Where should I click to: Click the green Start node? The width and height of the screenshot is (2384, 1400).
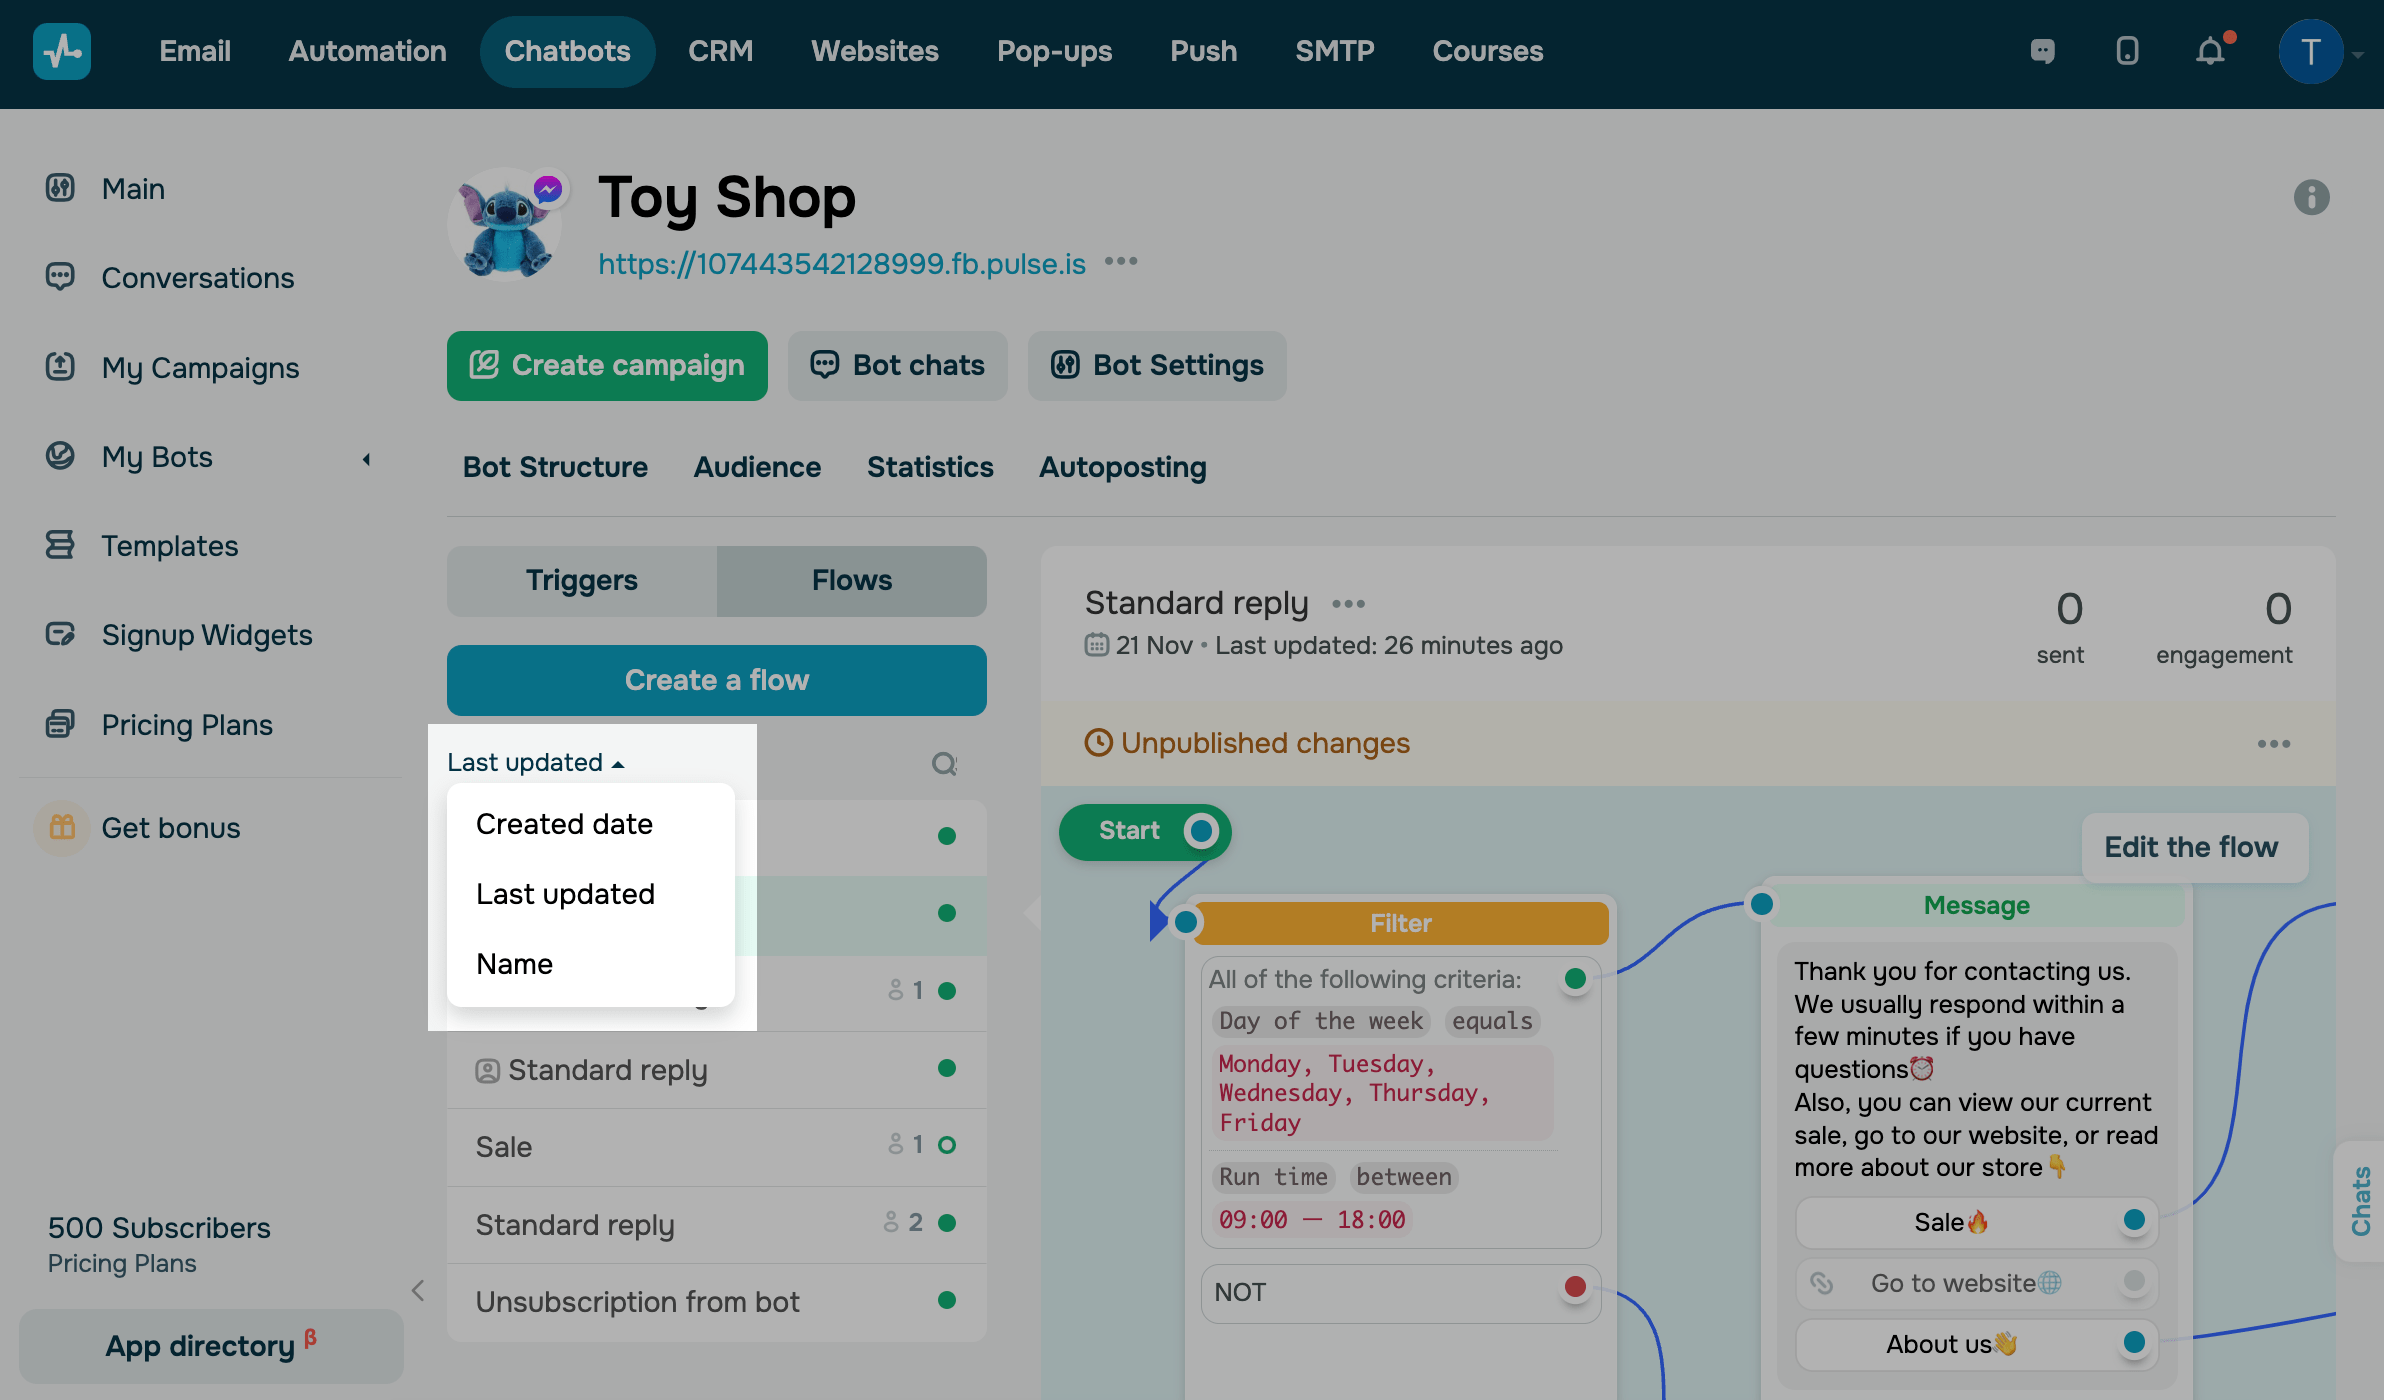click(1130, 831)
